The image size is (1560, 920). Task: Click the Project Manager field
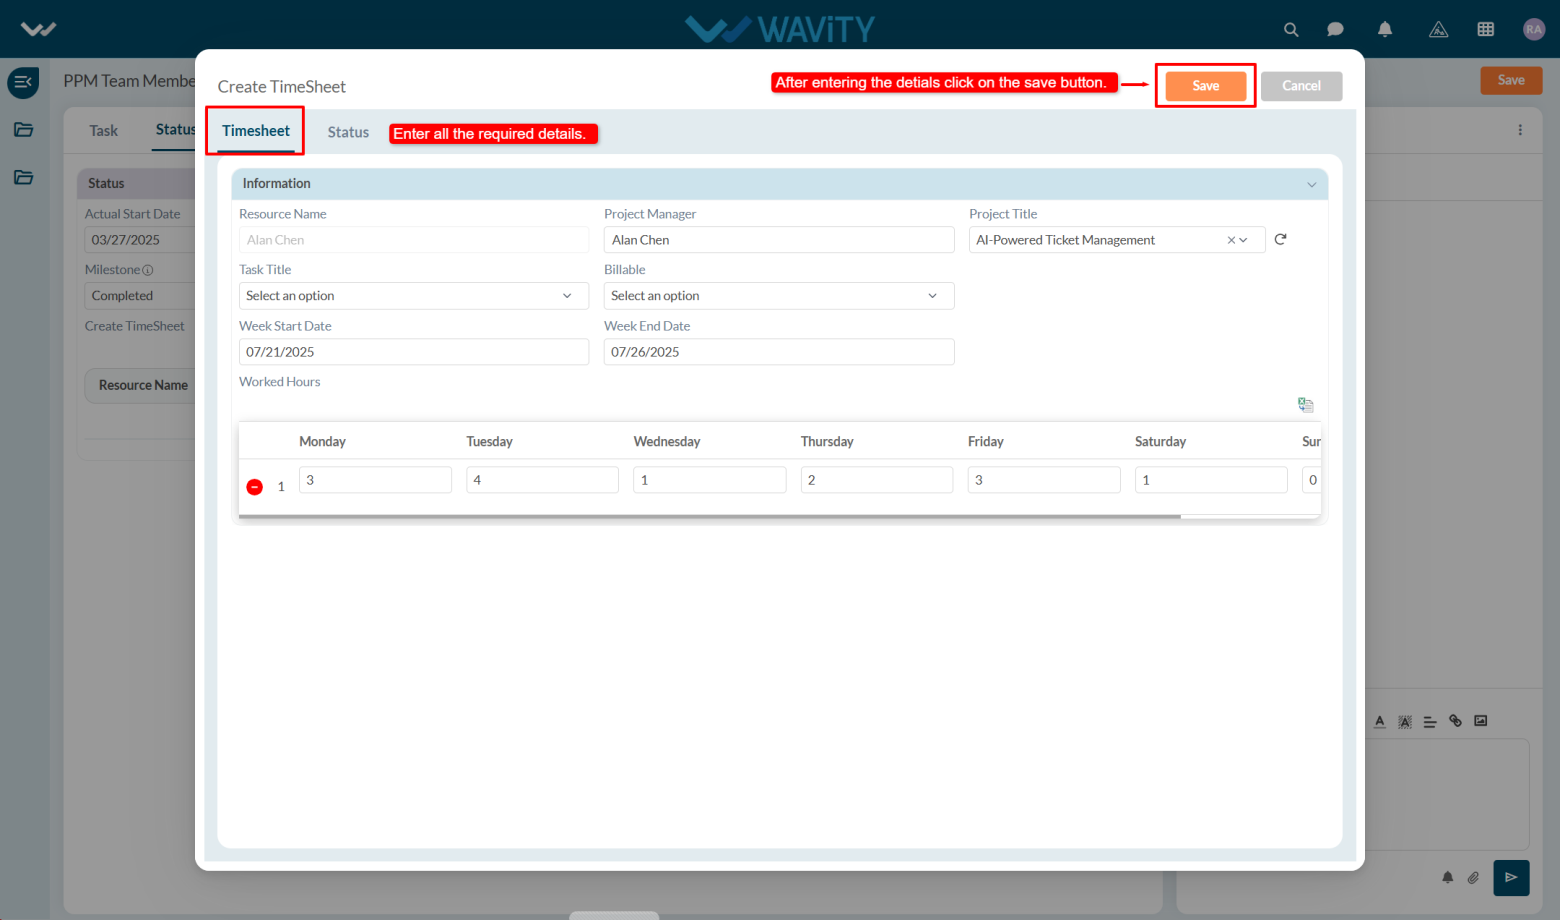(779, 240)
